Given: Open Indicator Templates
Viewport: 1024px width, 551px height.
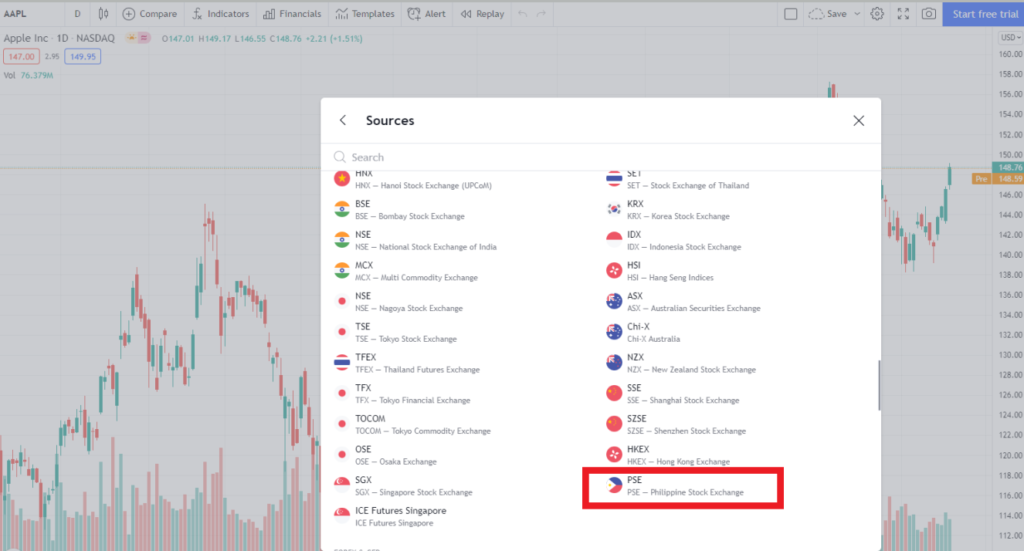Looking at the screenshot, I should point(364,14).
